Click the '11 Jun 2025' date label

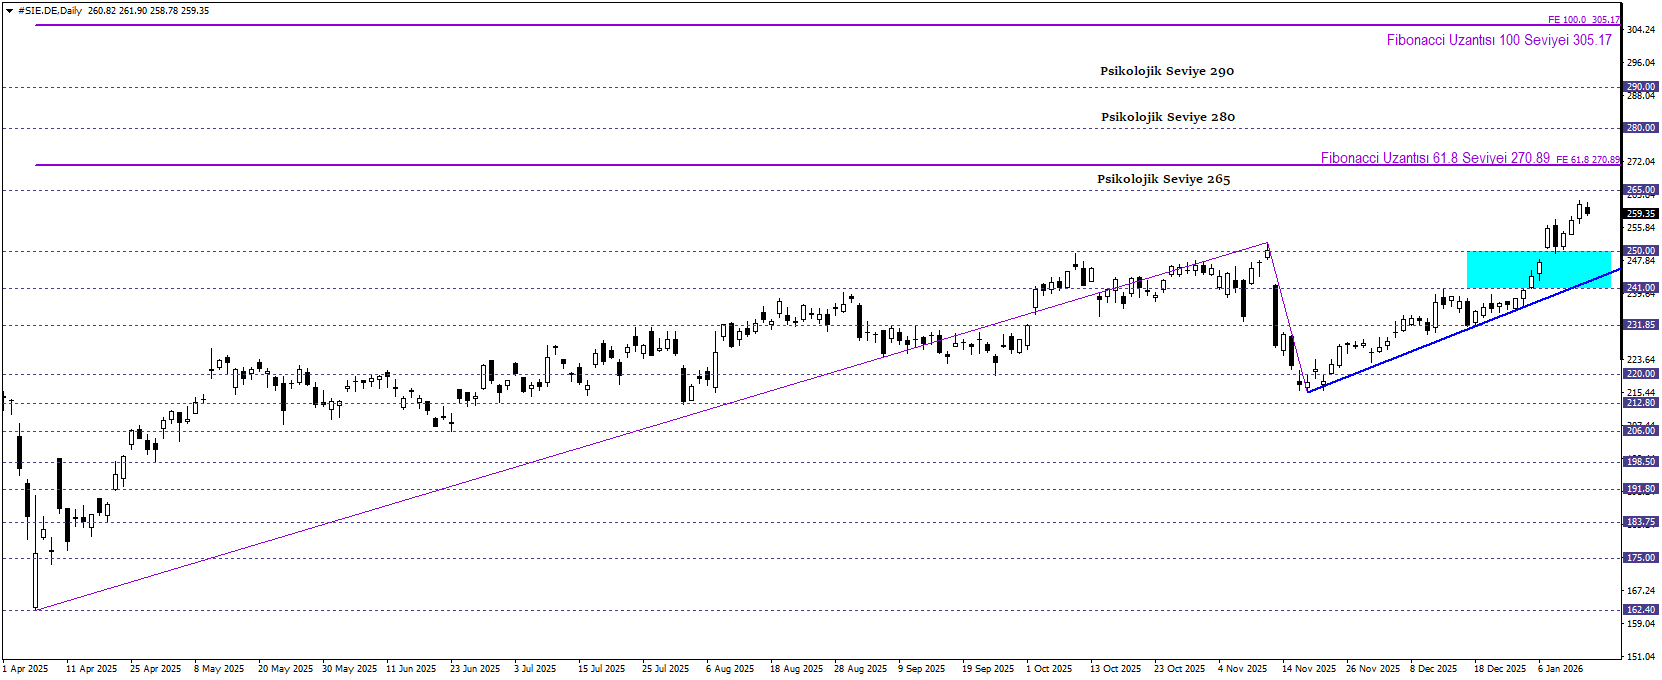[x=411, y=669]
